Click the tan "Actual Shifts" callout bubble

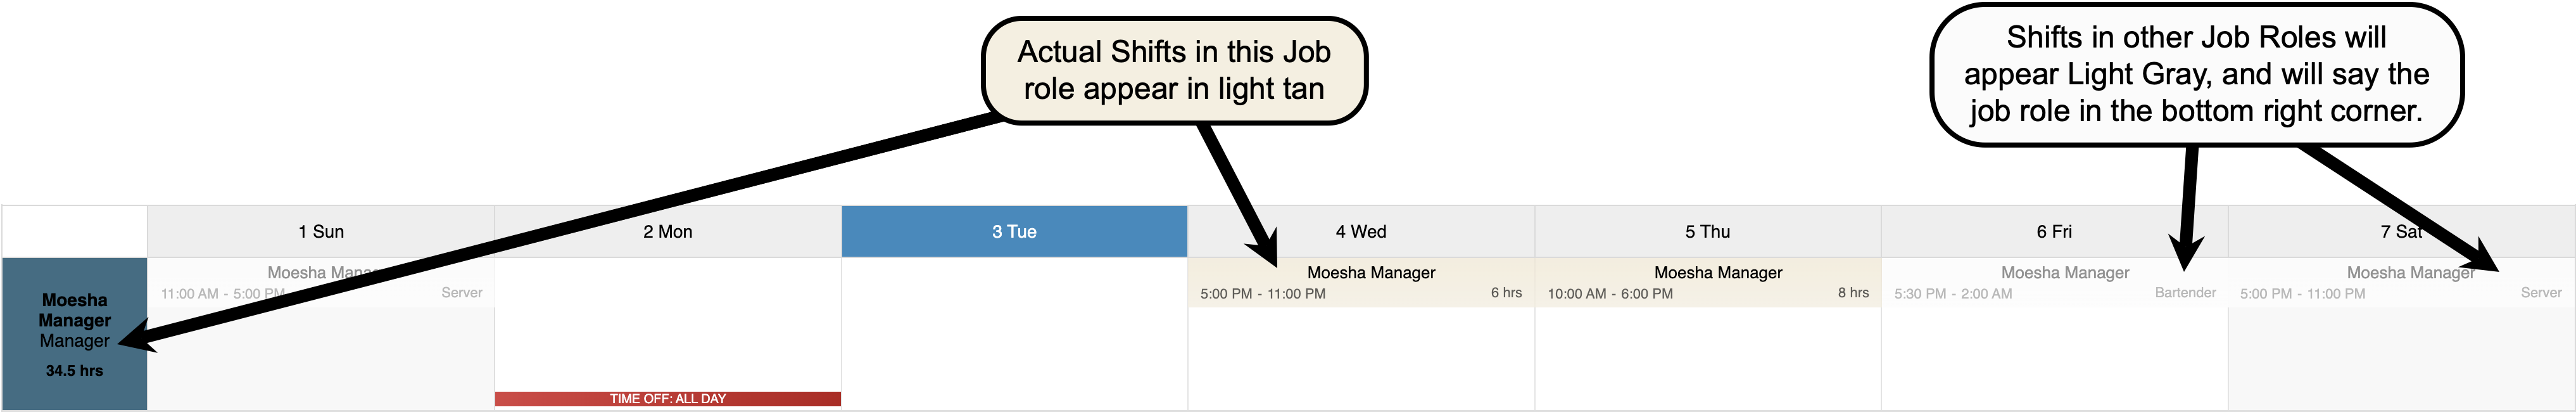click(x=1174, y=70)
